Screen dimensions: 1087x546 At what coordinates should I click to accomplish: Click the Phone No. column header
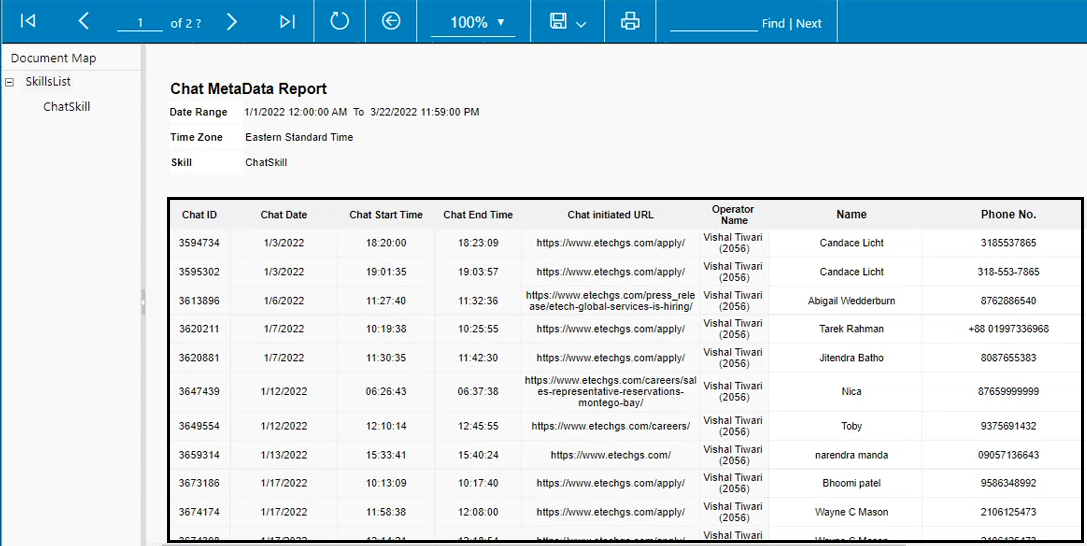point(1008,214)
